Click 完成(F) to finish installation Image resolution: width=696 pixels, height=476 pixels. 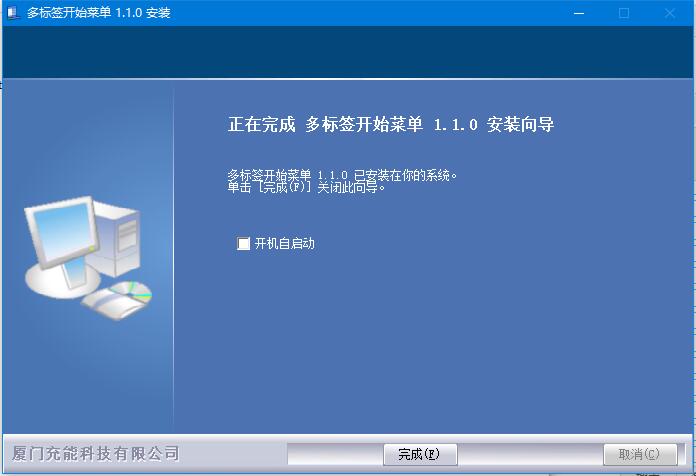coord(420,454)
